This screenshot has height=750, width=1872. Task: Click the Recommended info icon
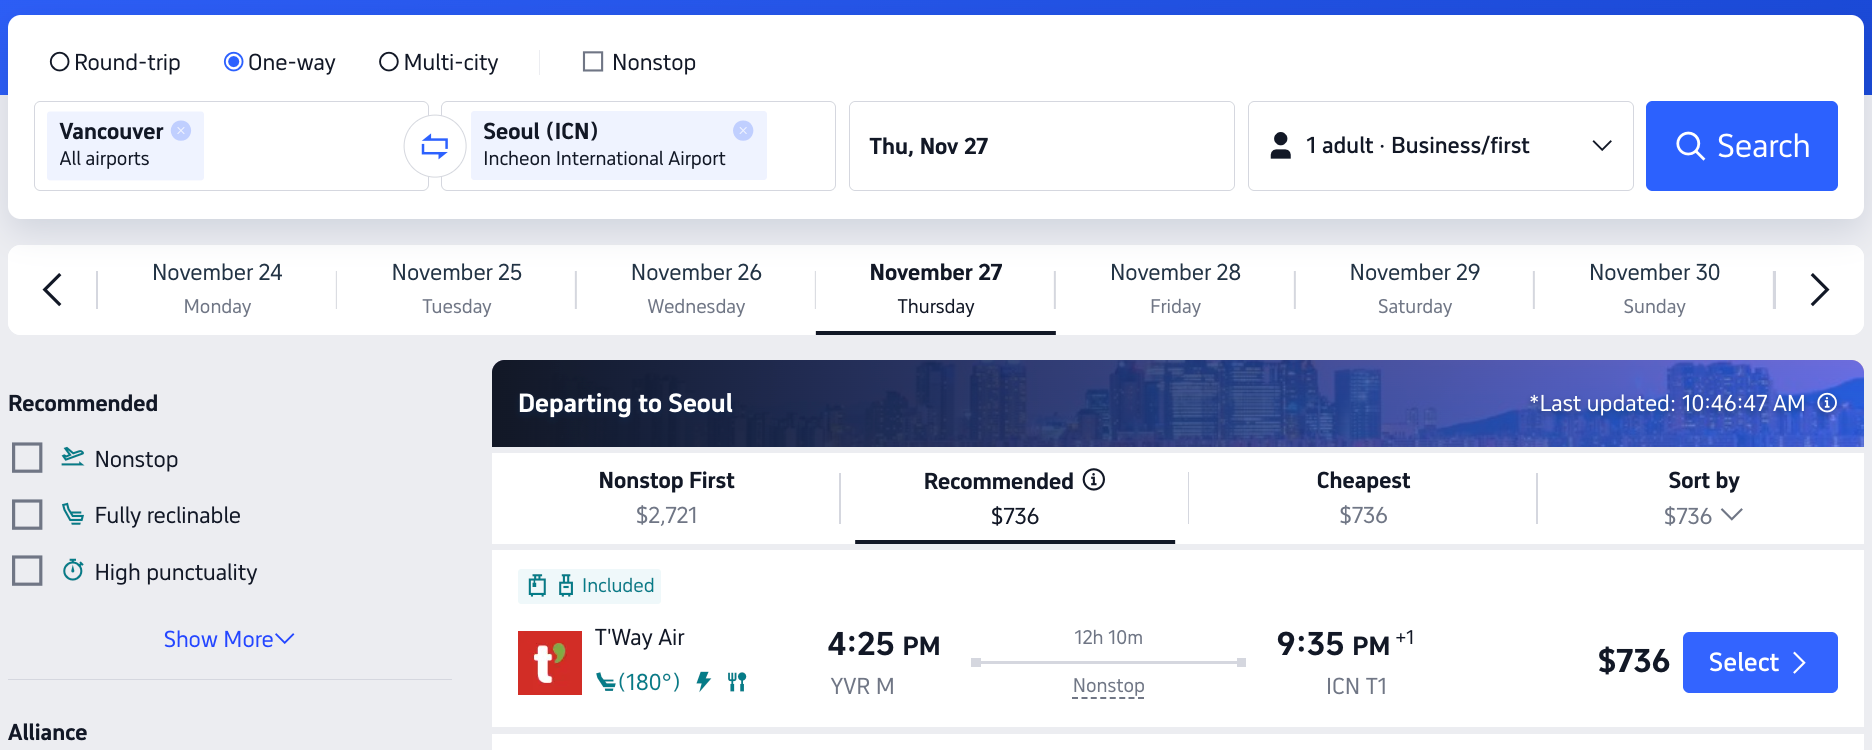[1094, 480]
